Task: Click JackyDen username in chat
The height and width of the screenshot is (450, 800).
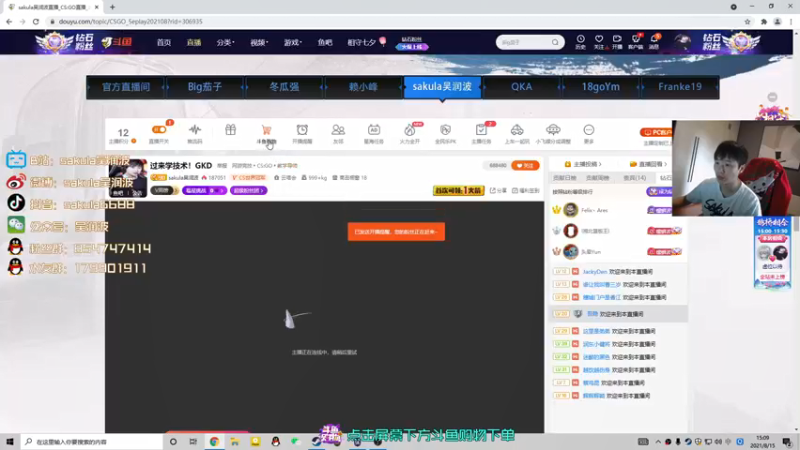Action: tap(595, 272)
